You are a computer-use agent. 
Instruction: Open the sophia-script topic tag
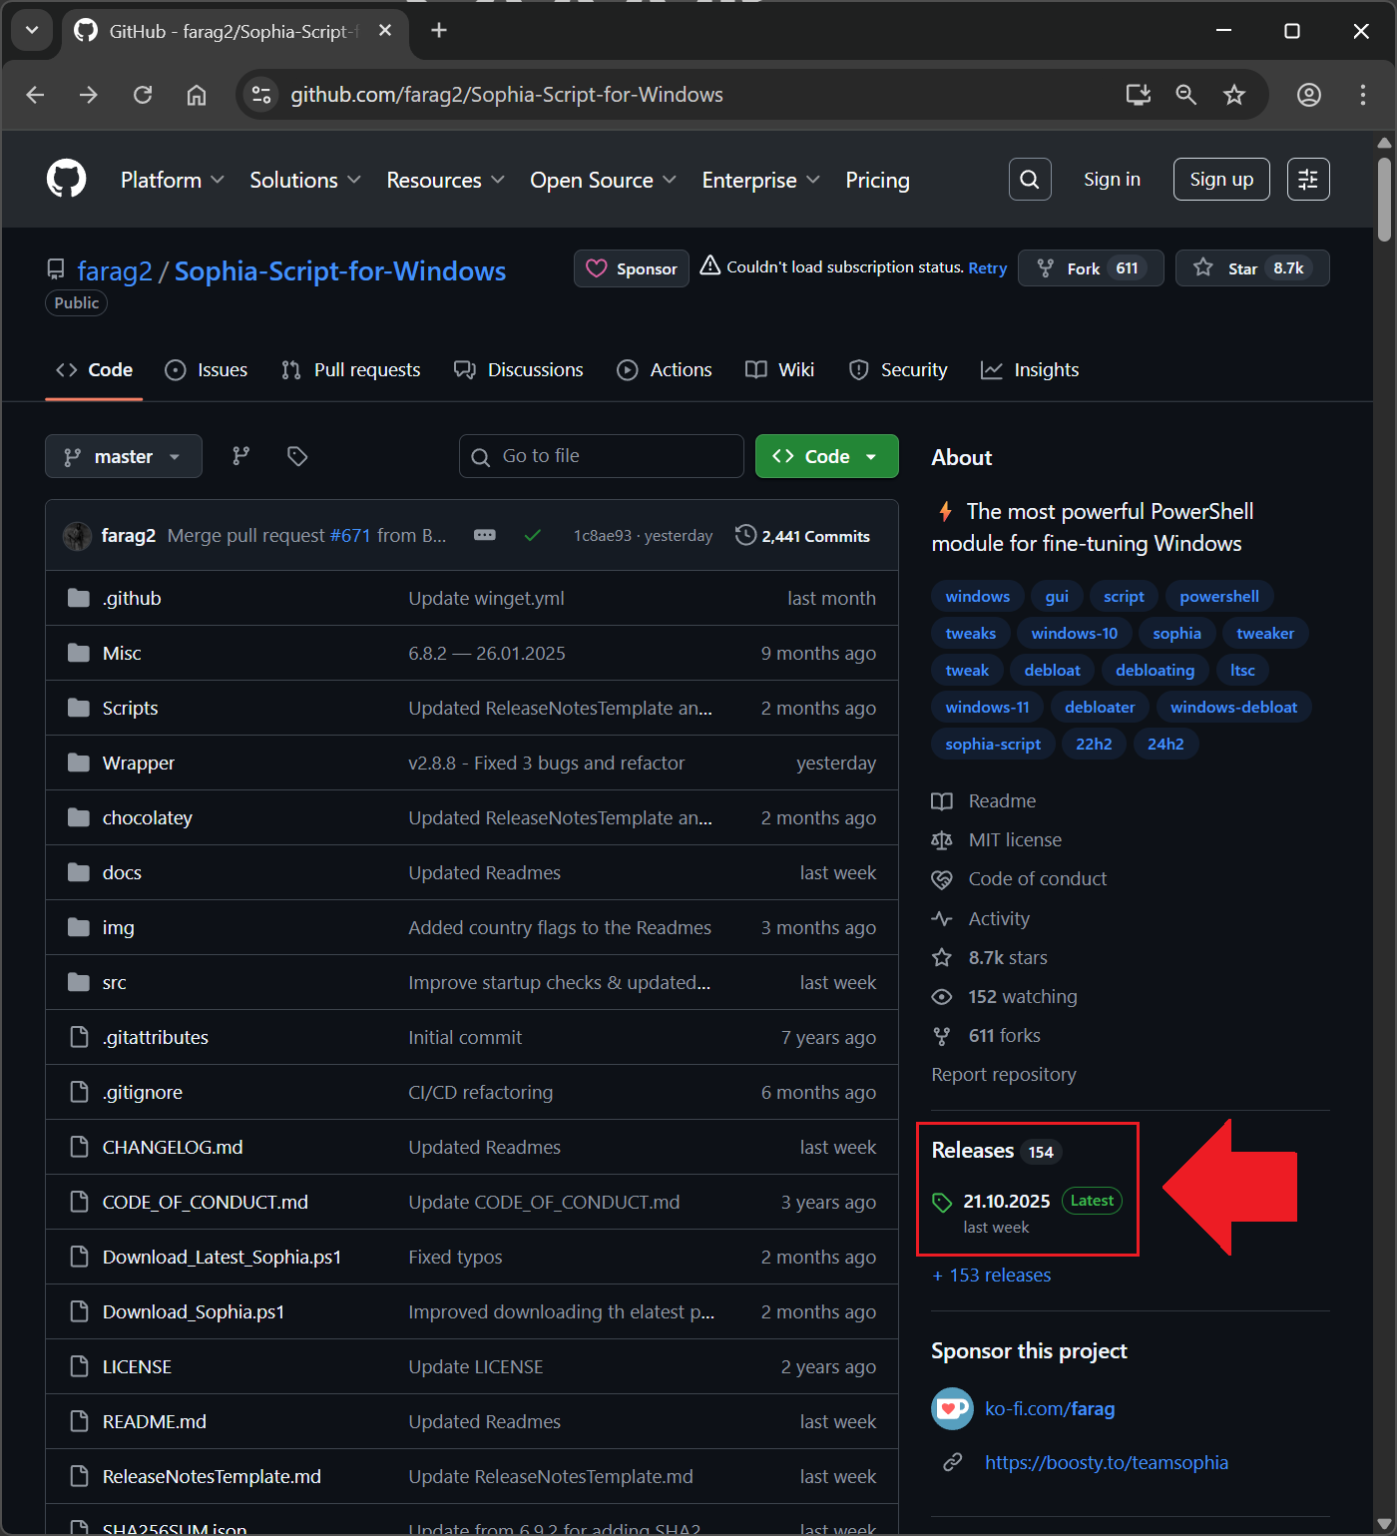pyautogui.click(x=992, y=743)
